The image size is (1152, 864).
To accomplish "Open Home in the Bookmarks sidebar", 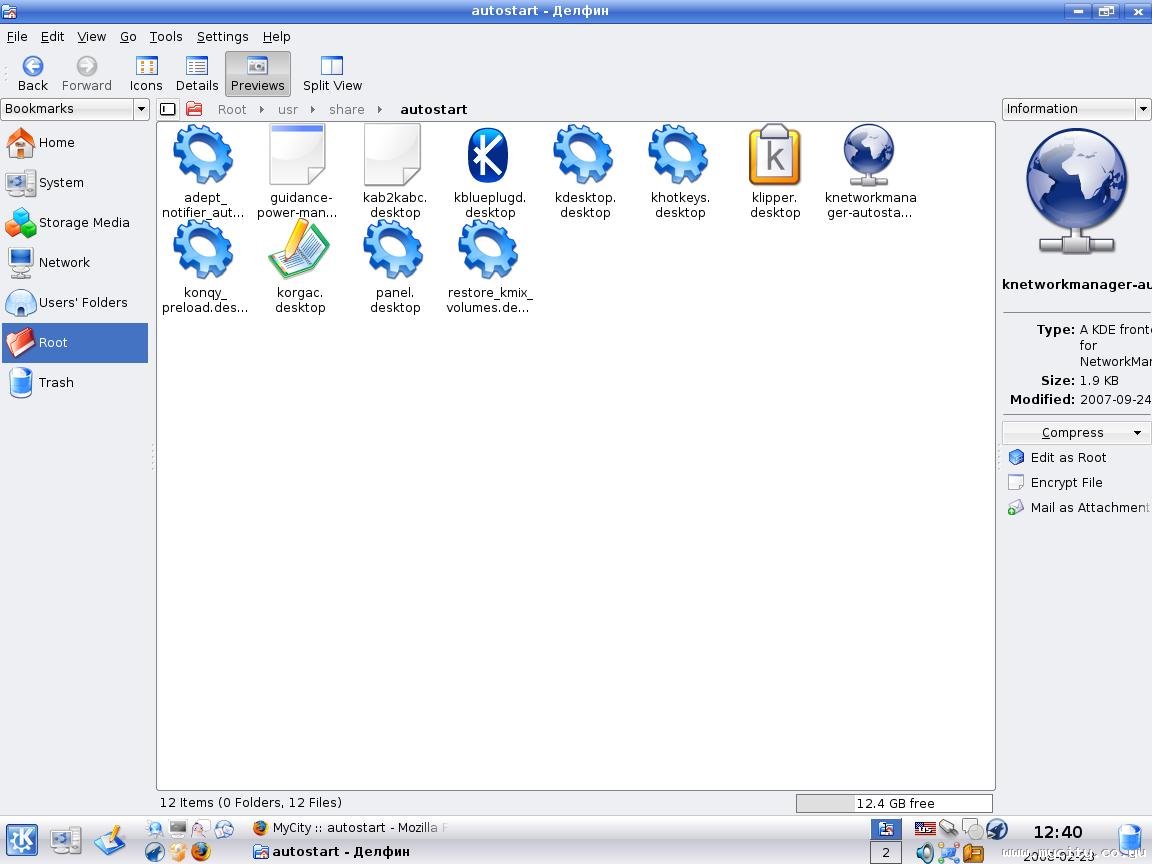I will (75, 143).
